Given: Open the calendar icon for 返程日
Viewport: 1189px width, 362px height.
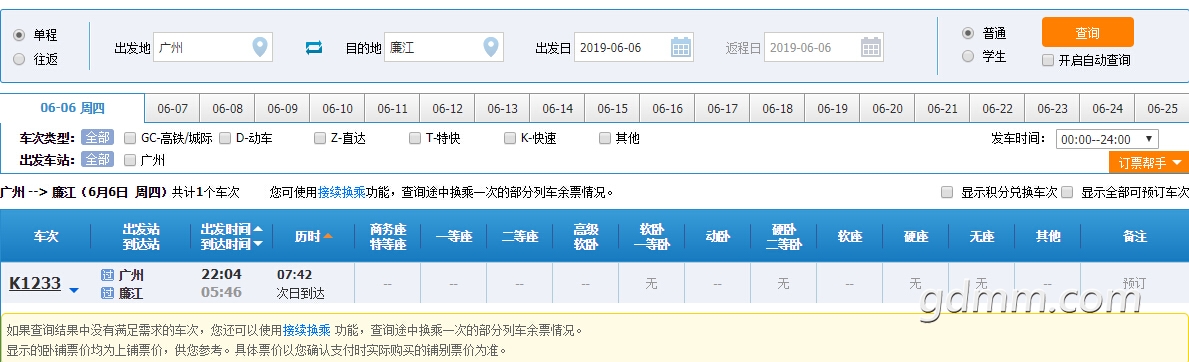Looking at the screenshot, I should click(871, 47).
